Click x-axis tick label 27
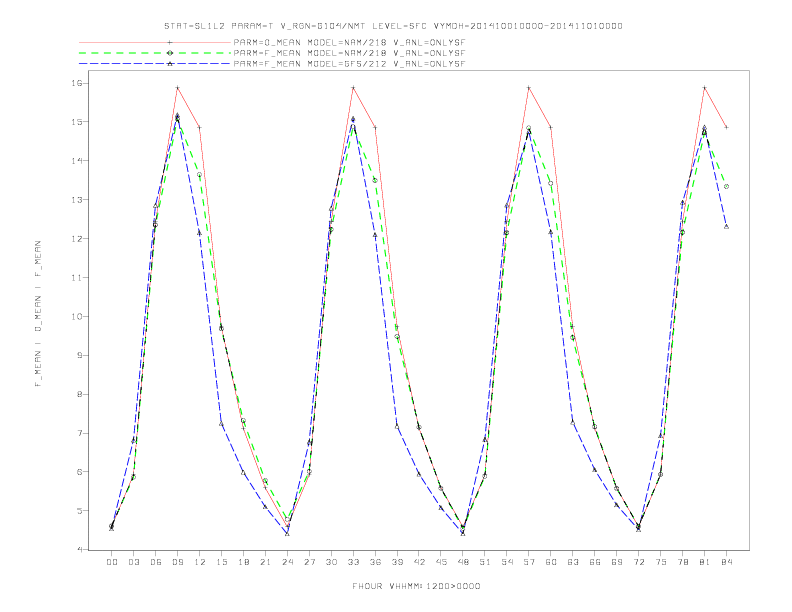 (309, 562)
